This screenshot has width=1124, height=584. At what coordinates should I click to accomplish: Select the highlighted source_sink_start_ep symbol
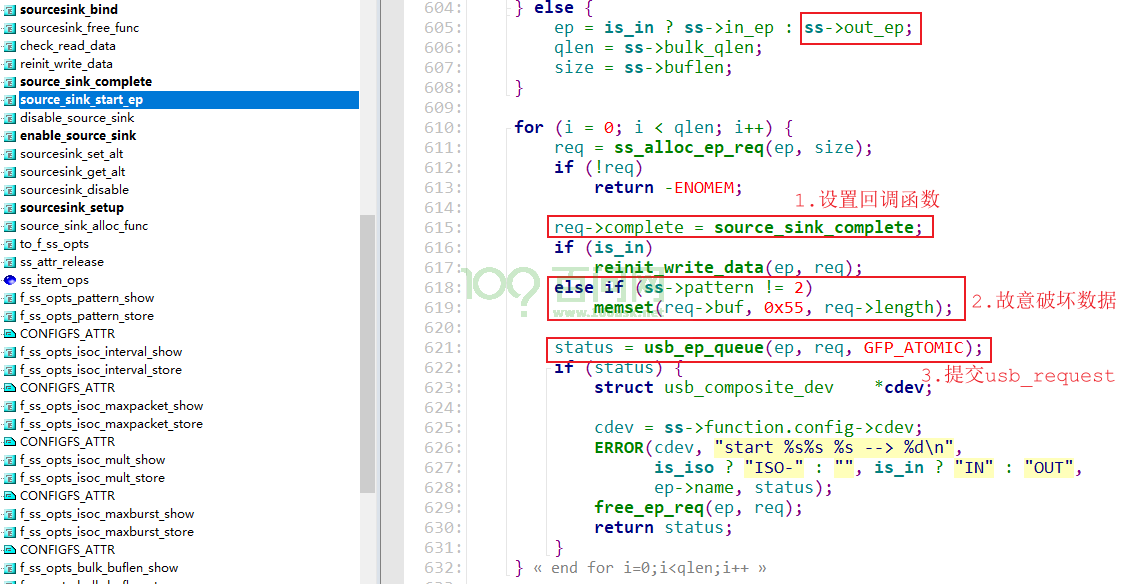tap(81, 100)
